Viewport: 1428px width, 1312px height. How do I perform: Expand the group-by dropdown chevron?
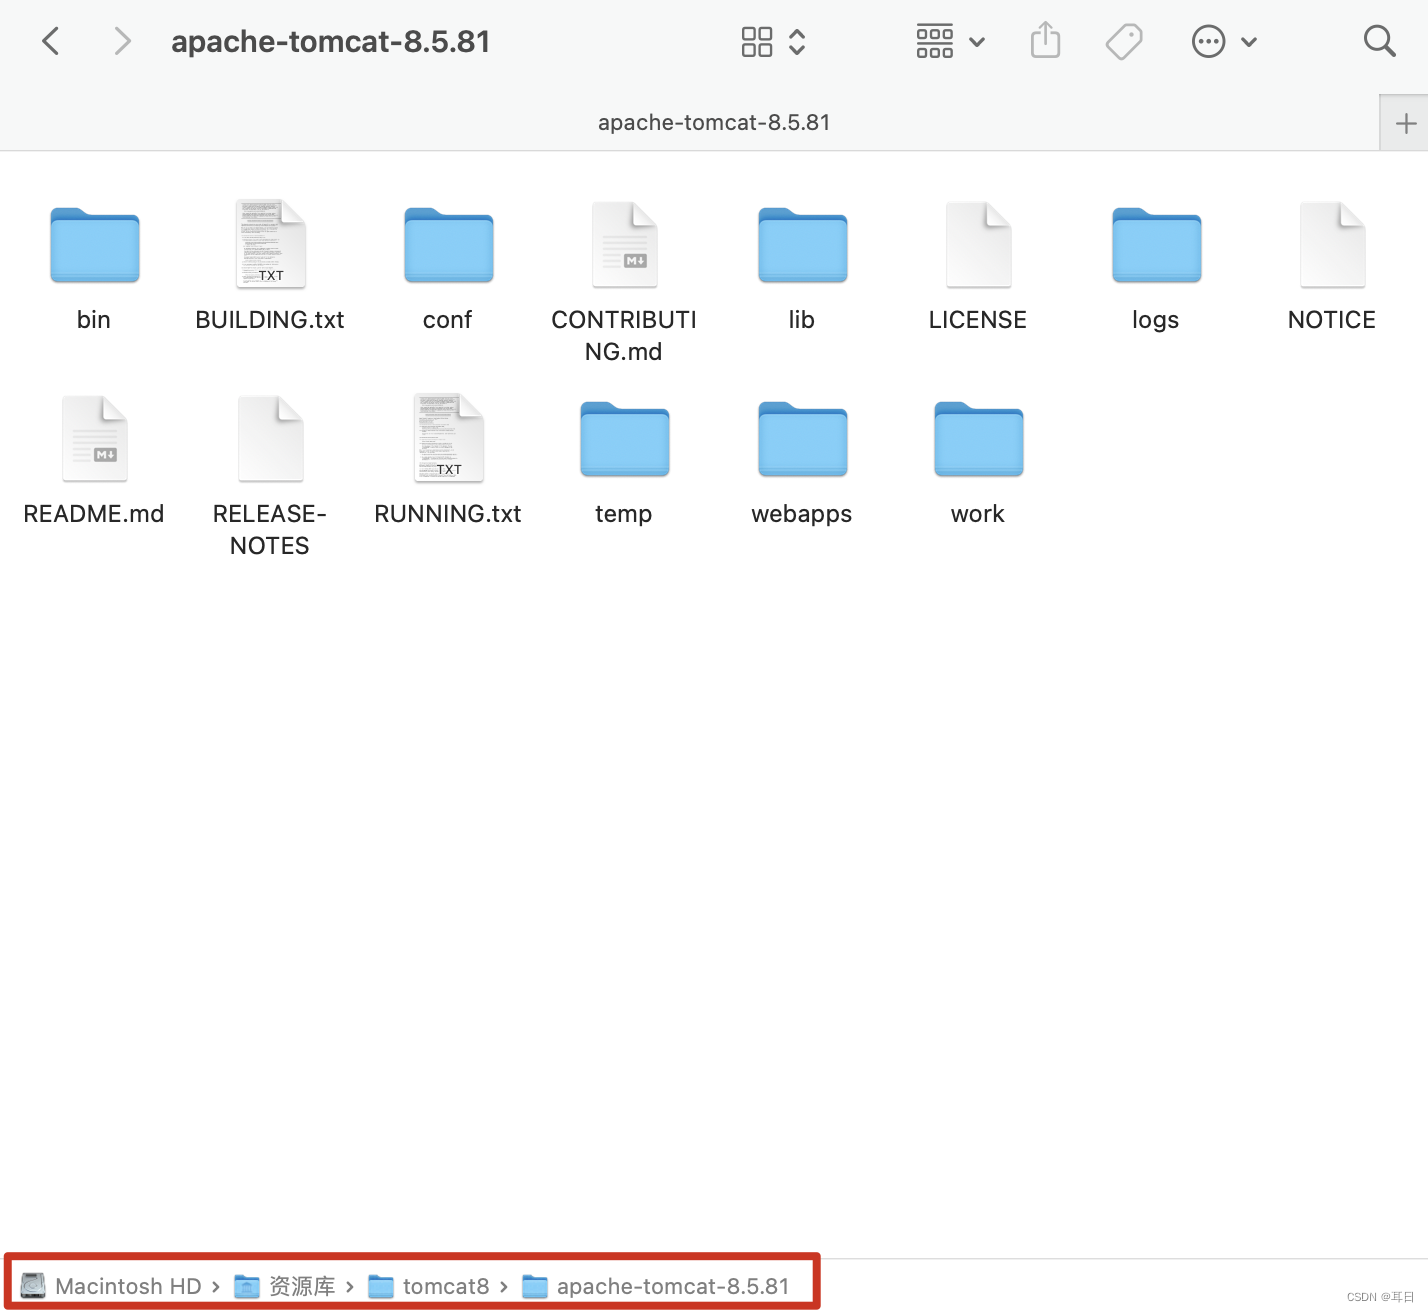(977, 42)
